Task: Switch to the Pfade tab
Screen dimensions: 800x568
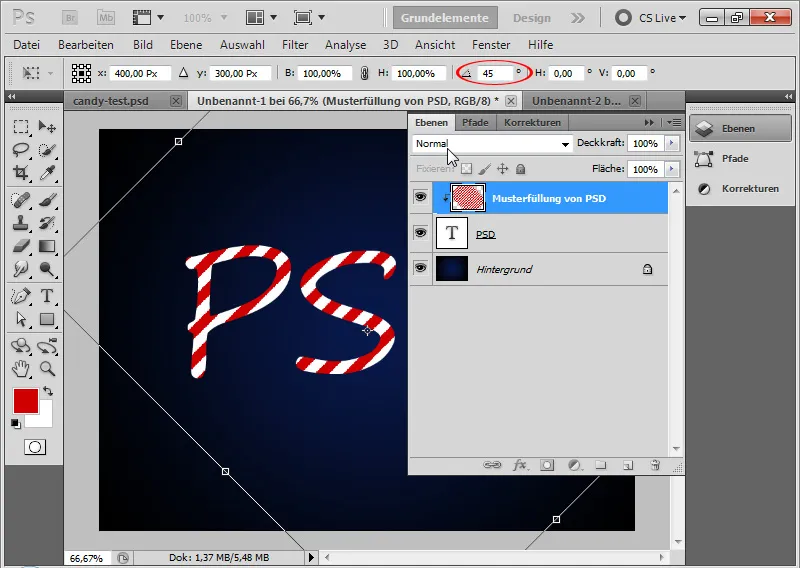Action: [x=475, y=122]
